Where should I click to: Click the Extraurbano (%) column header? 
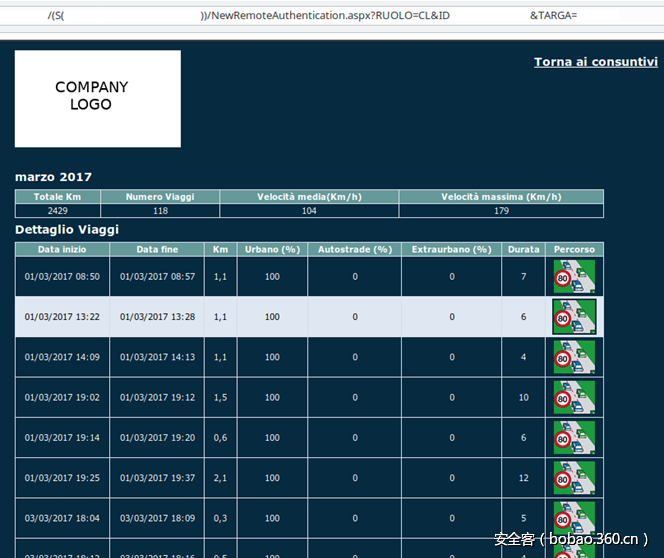pos(451,249)
